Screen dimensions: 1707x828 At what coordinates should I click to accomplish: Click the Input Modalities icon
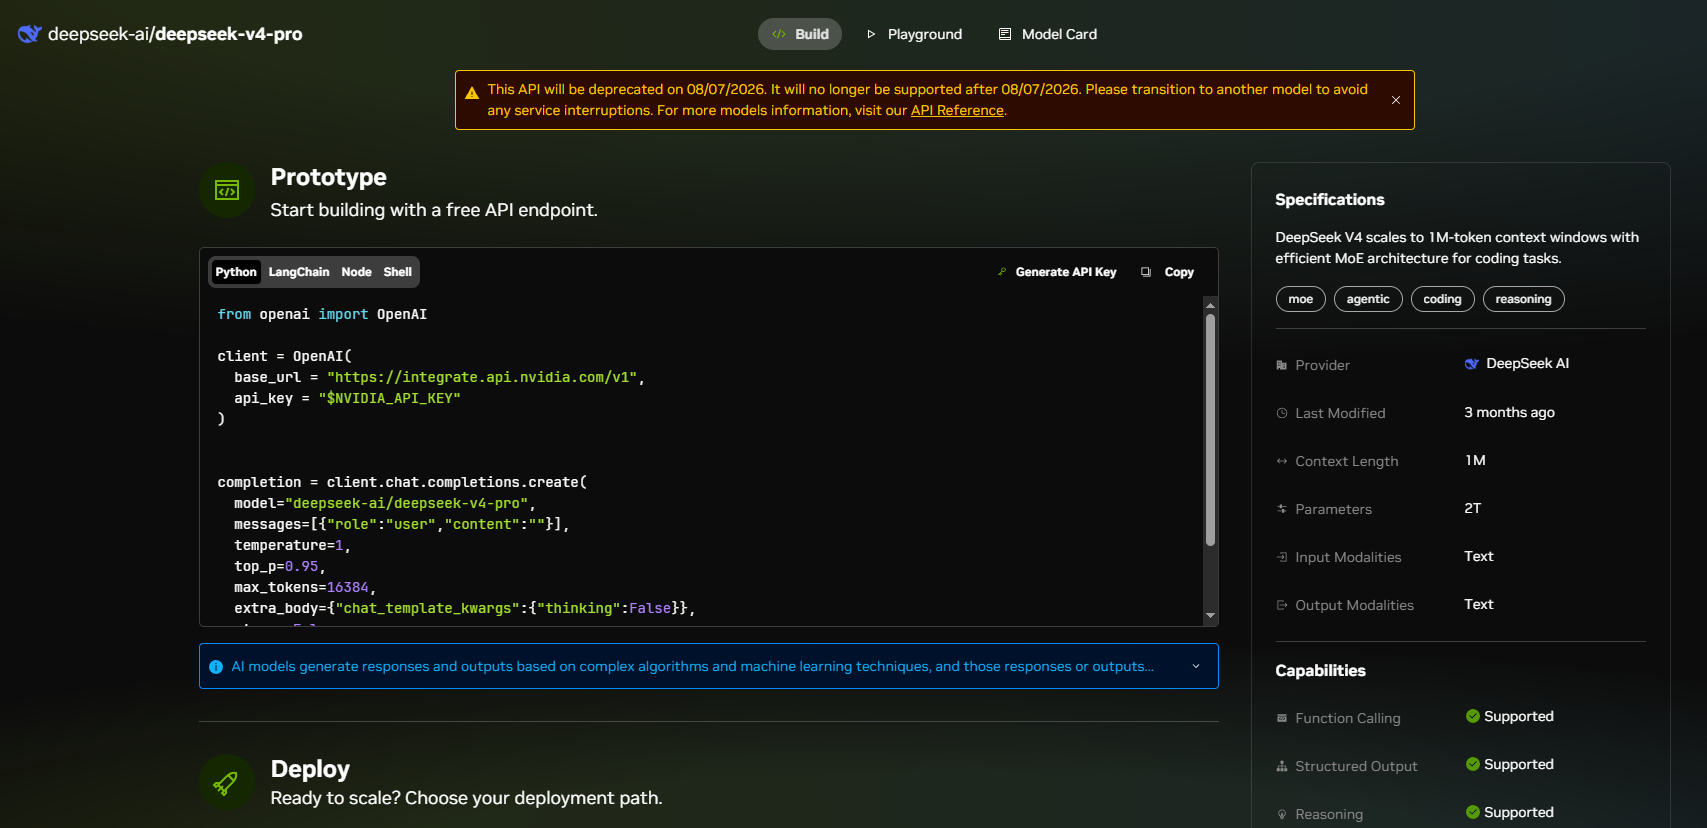coord(1282,557)
